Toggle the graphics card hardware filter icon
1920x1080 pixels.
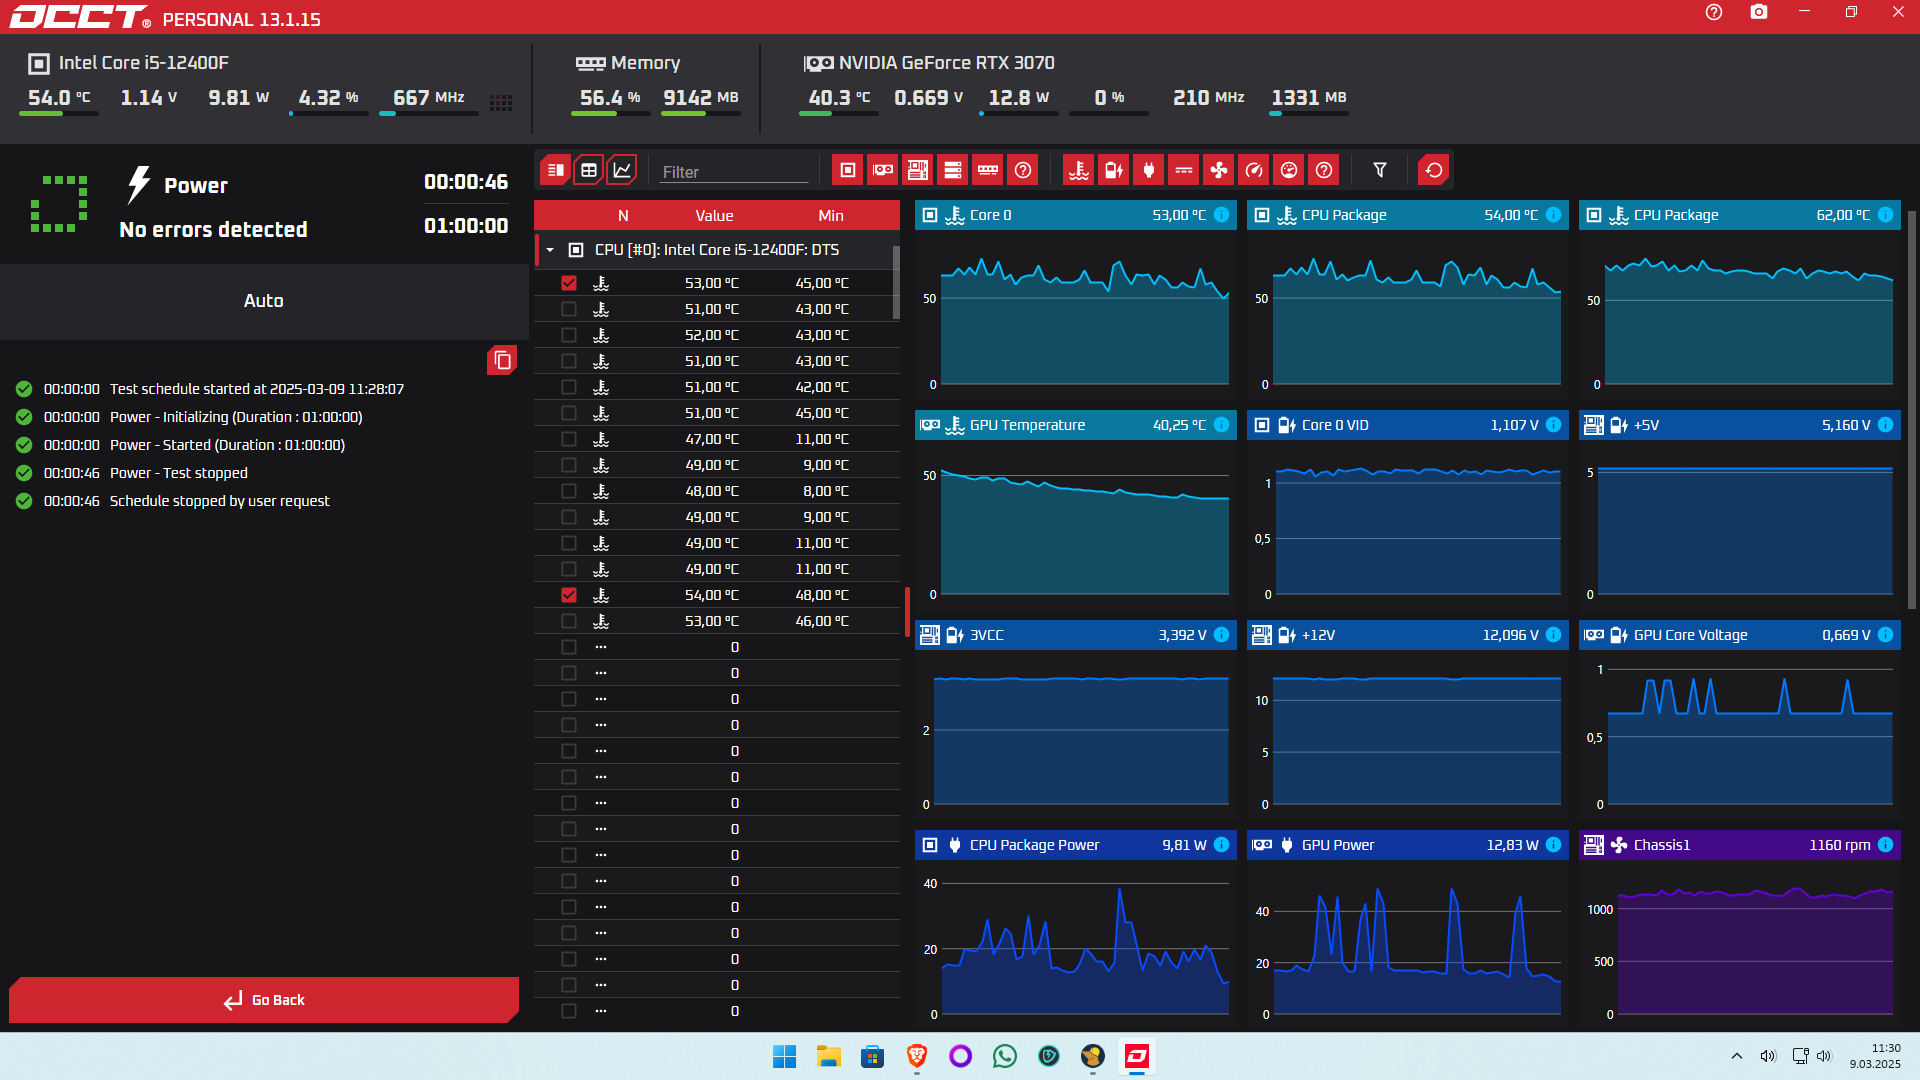[x=883, y=170]
